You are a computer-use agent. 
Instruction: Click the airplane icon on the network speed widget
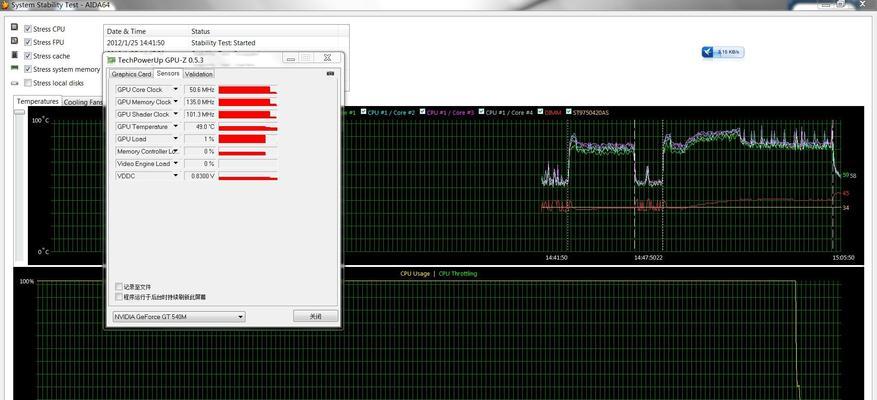coord(708,52)
